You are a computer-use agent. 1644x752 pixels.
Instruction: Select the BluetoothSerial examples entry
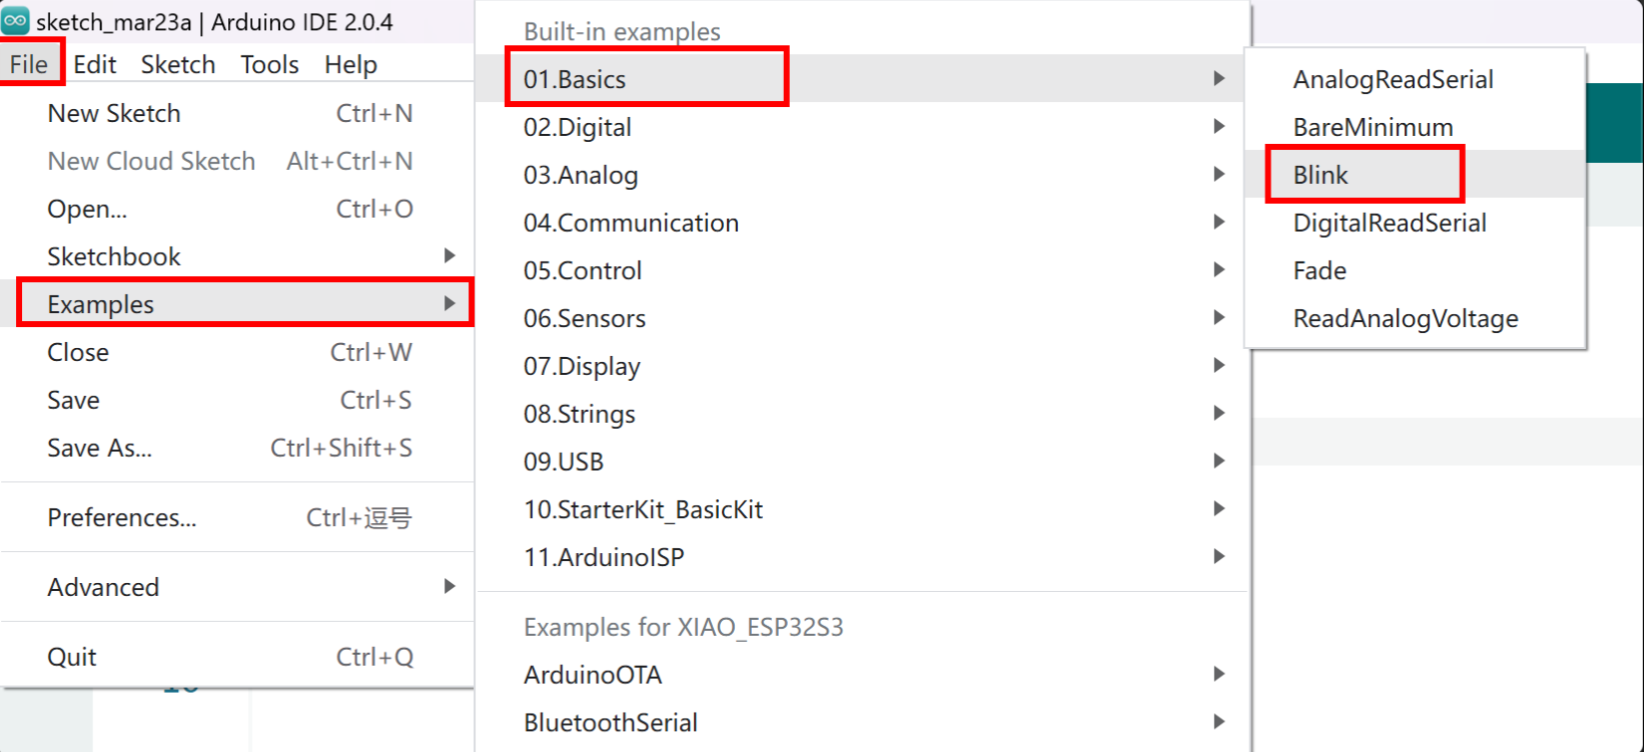610,723
